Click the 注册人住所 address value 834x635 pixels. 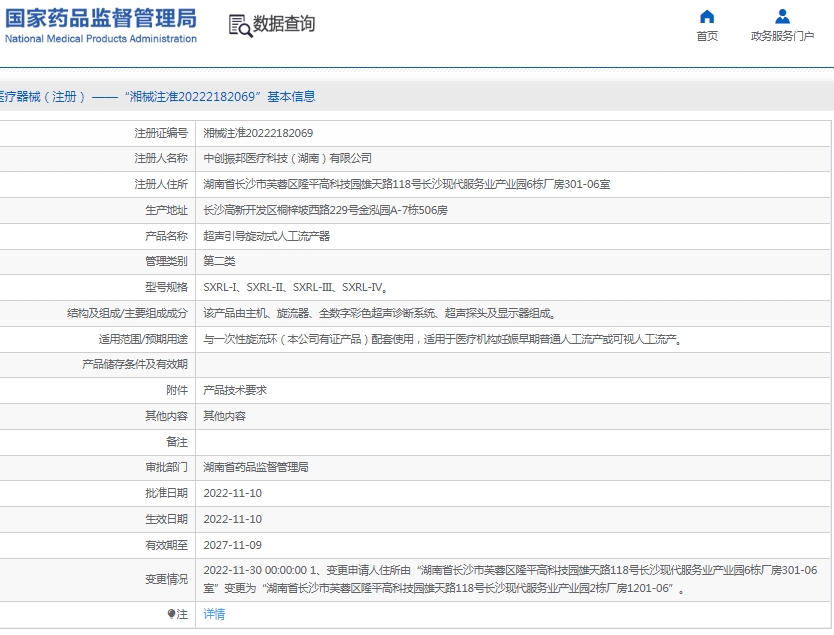[x=406, y=184]
